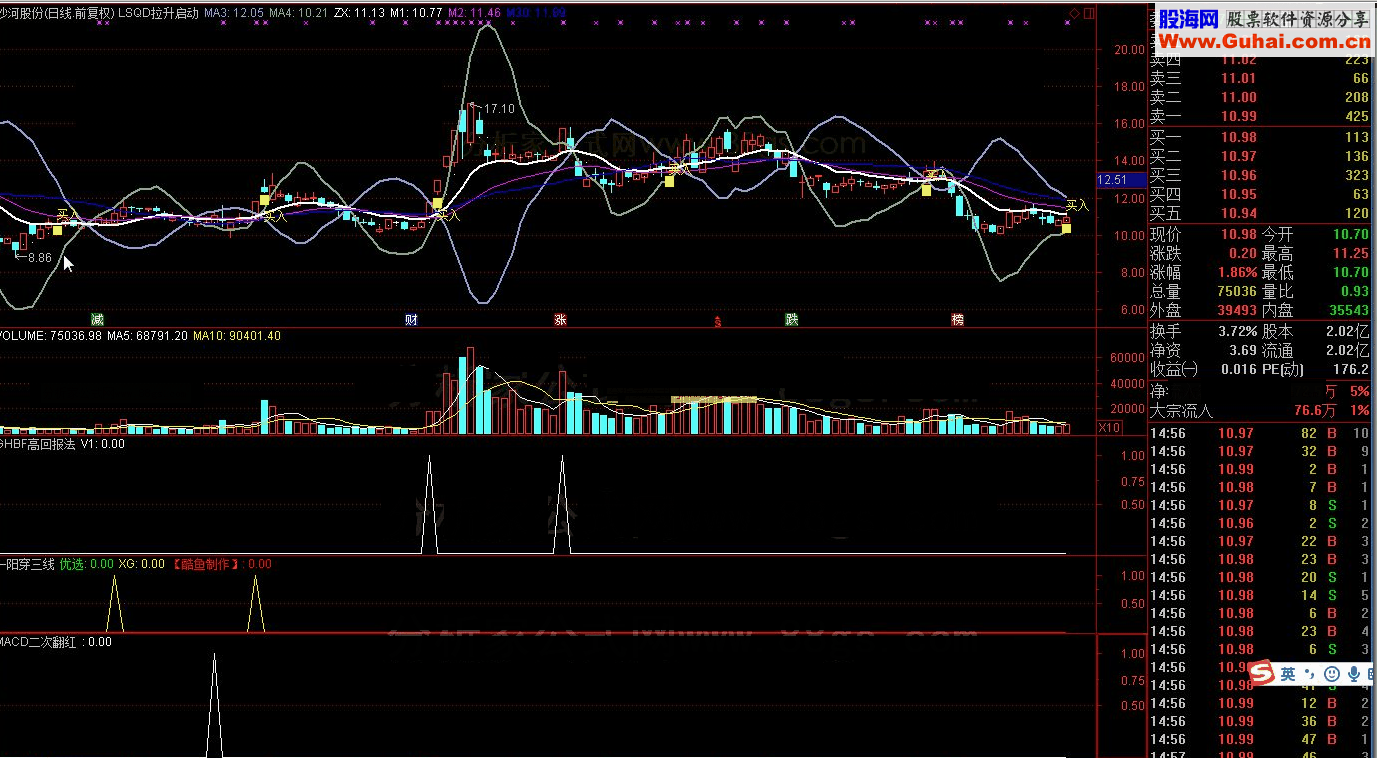
Task: Select the 买四 10.95 bid row
Action: [x=1262, y=194]
